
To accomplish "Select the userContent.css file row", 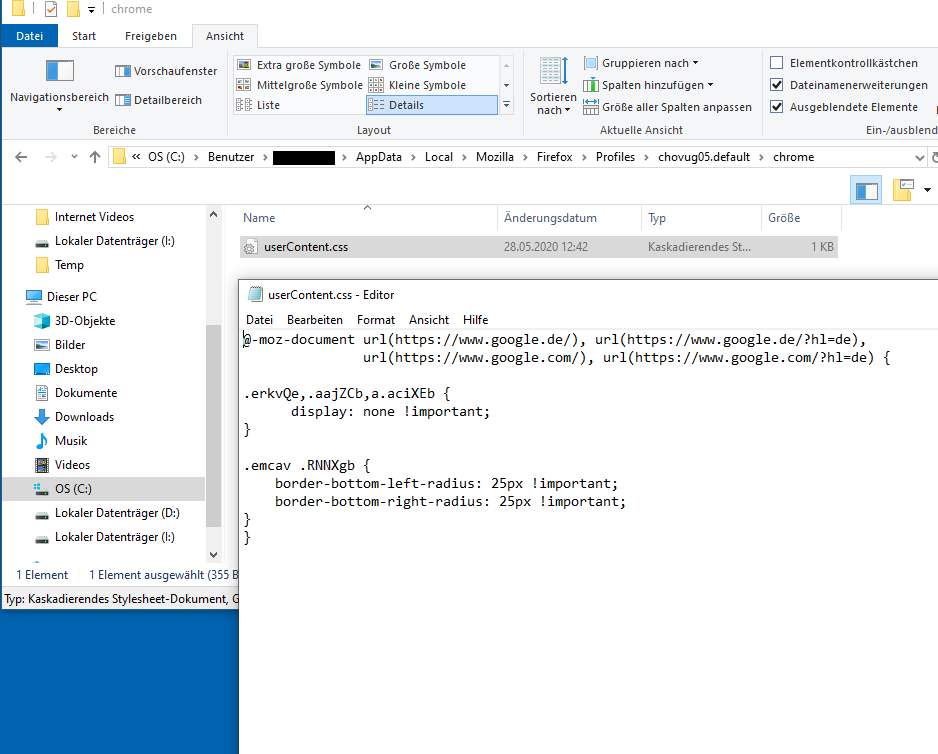I will coord(538,247).
